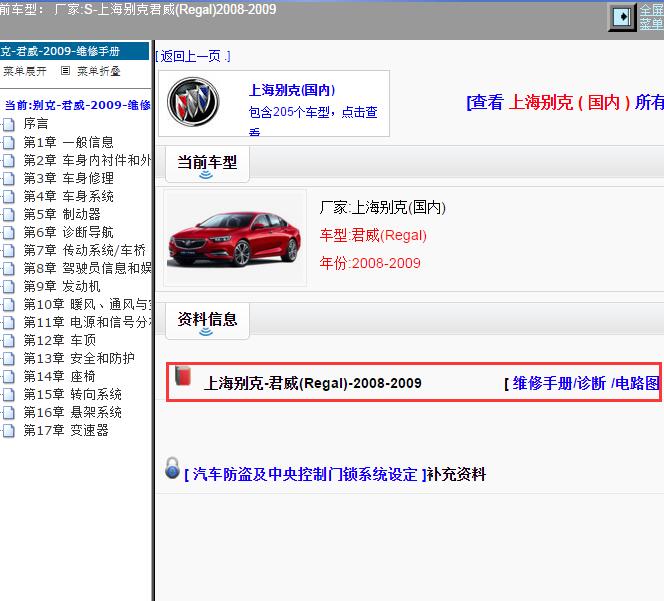Open 第10章 暖风、通风 chapter
664x601 pixels.
click(x=87, y=304)
